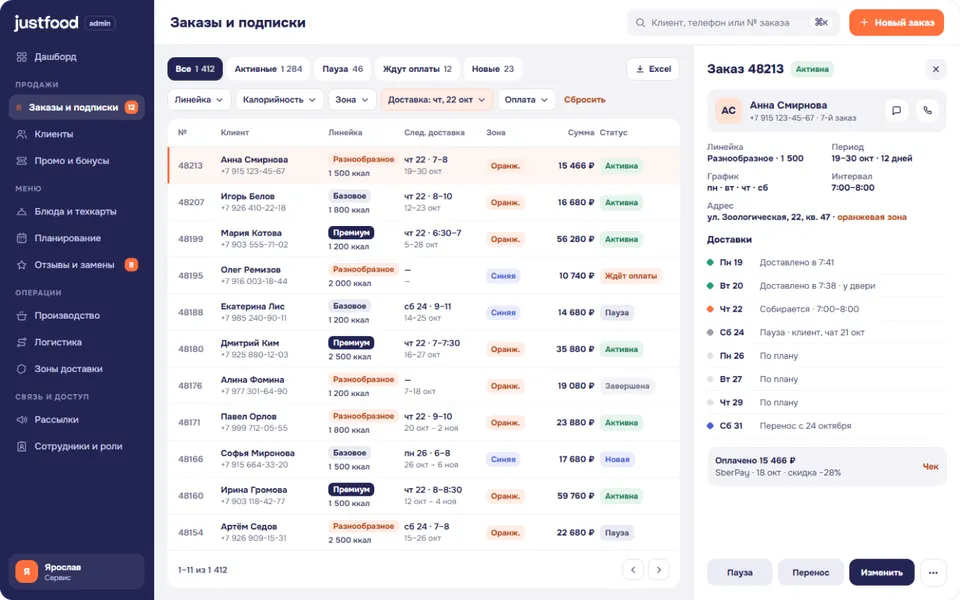
Task: Export orders with the Excel button
Action: tap(653, 69)
